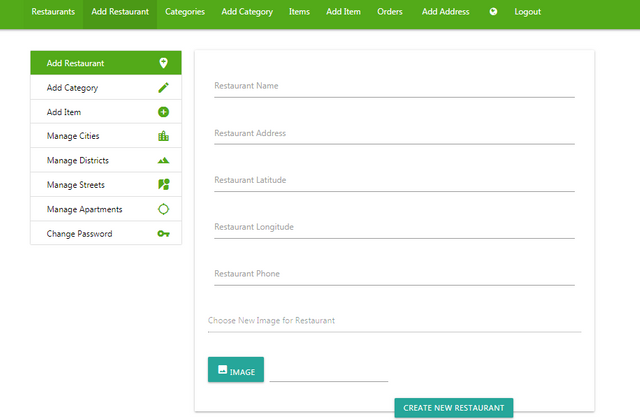Open Add Item in the sidebar
640x420 pixels.
point(106,112)
